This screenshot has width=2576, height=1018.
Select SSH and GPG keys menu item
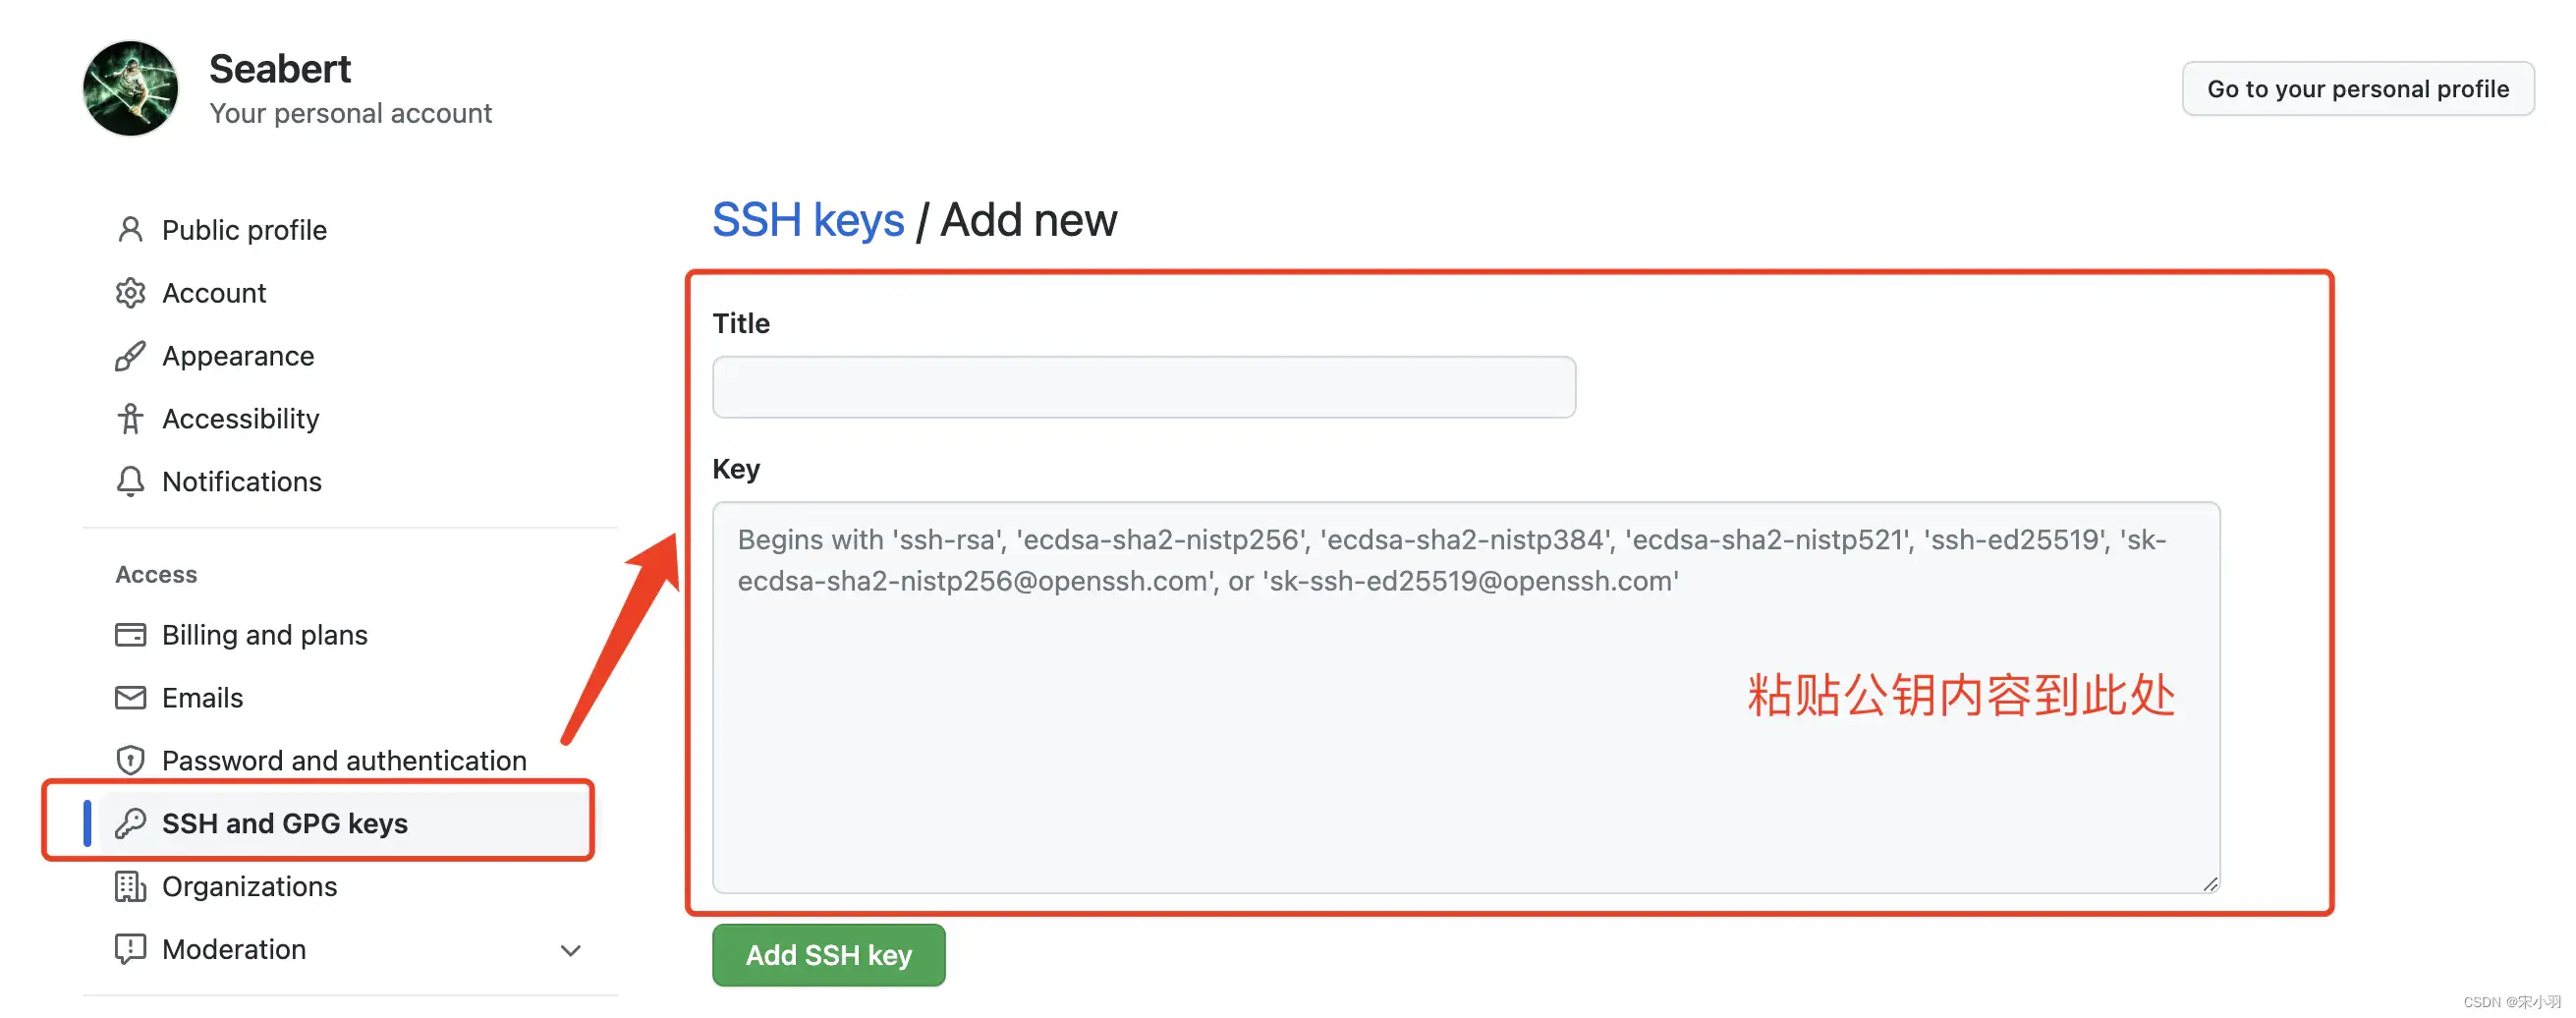tap(285, 824)
